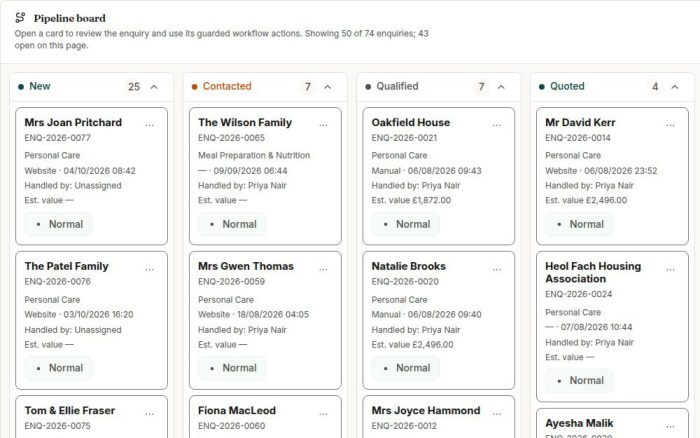Screen dimensions: 700x438
Task: Click the Normal priority badge on Wilson Family card
Action: [232, 224]
